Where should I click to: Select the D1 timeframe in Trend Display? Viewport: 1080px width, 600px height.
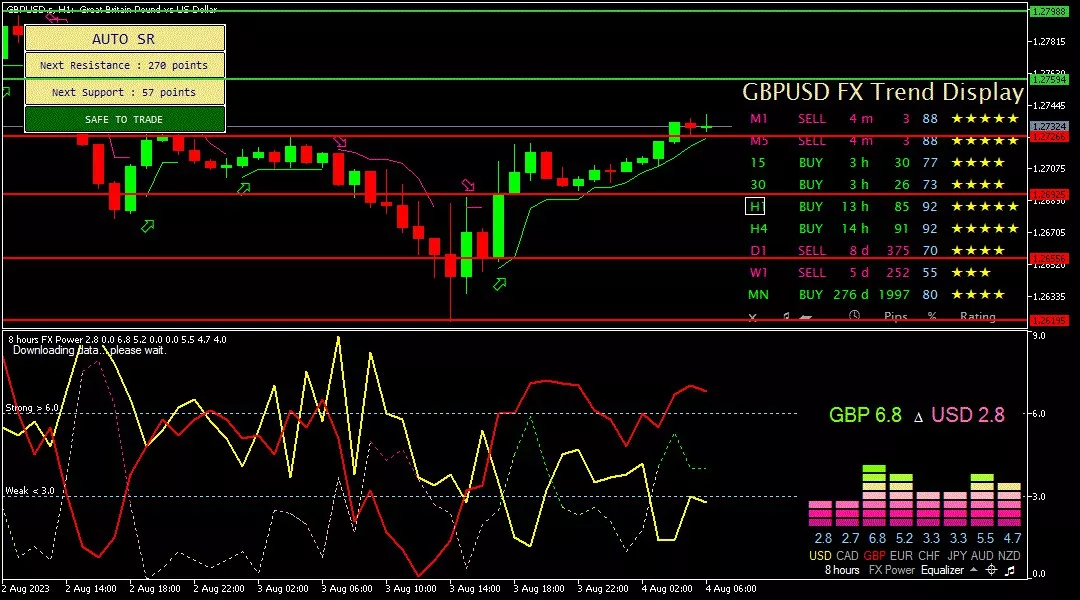[758, 251]
